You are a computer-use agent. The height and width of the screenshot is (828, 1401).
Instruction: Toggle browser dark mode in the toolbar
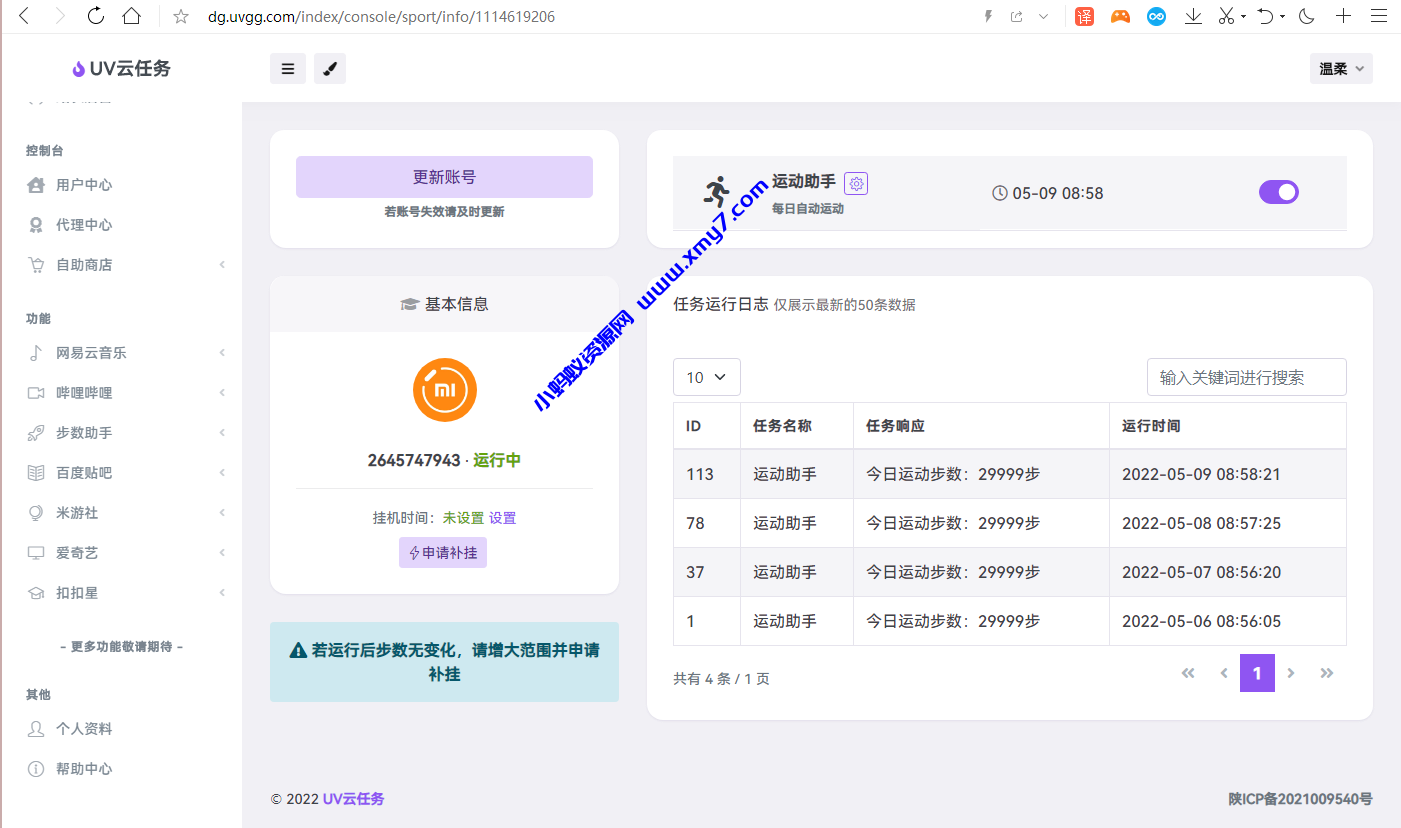(1306, 16)
